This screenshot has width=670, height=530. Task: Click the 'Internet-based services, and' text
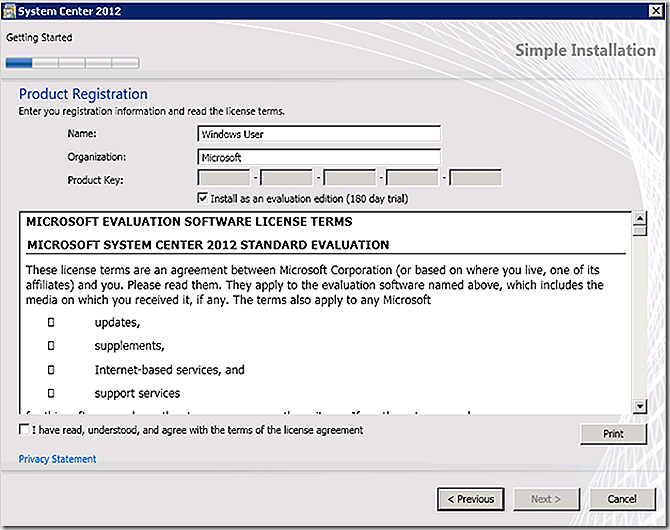coord(170,369)
